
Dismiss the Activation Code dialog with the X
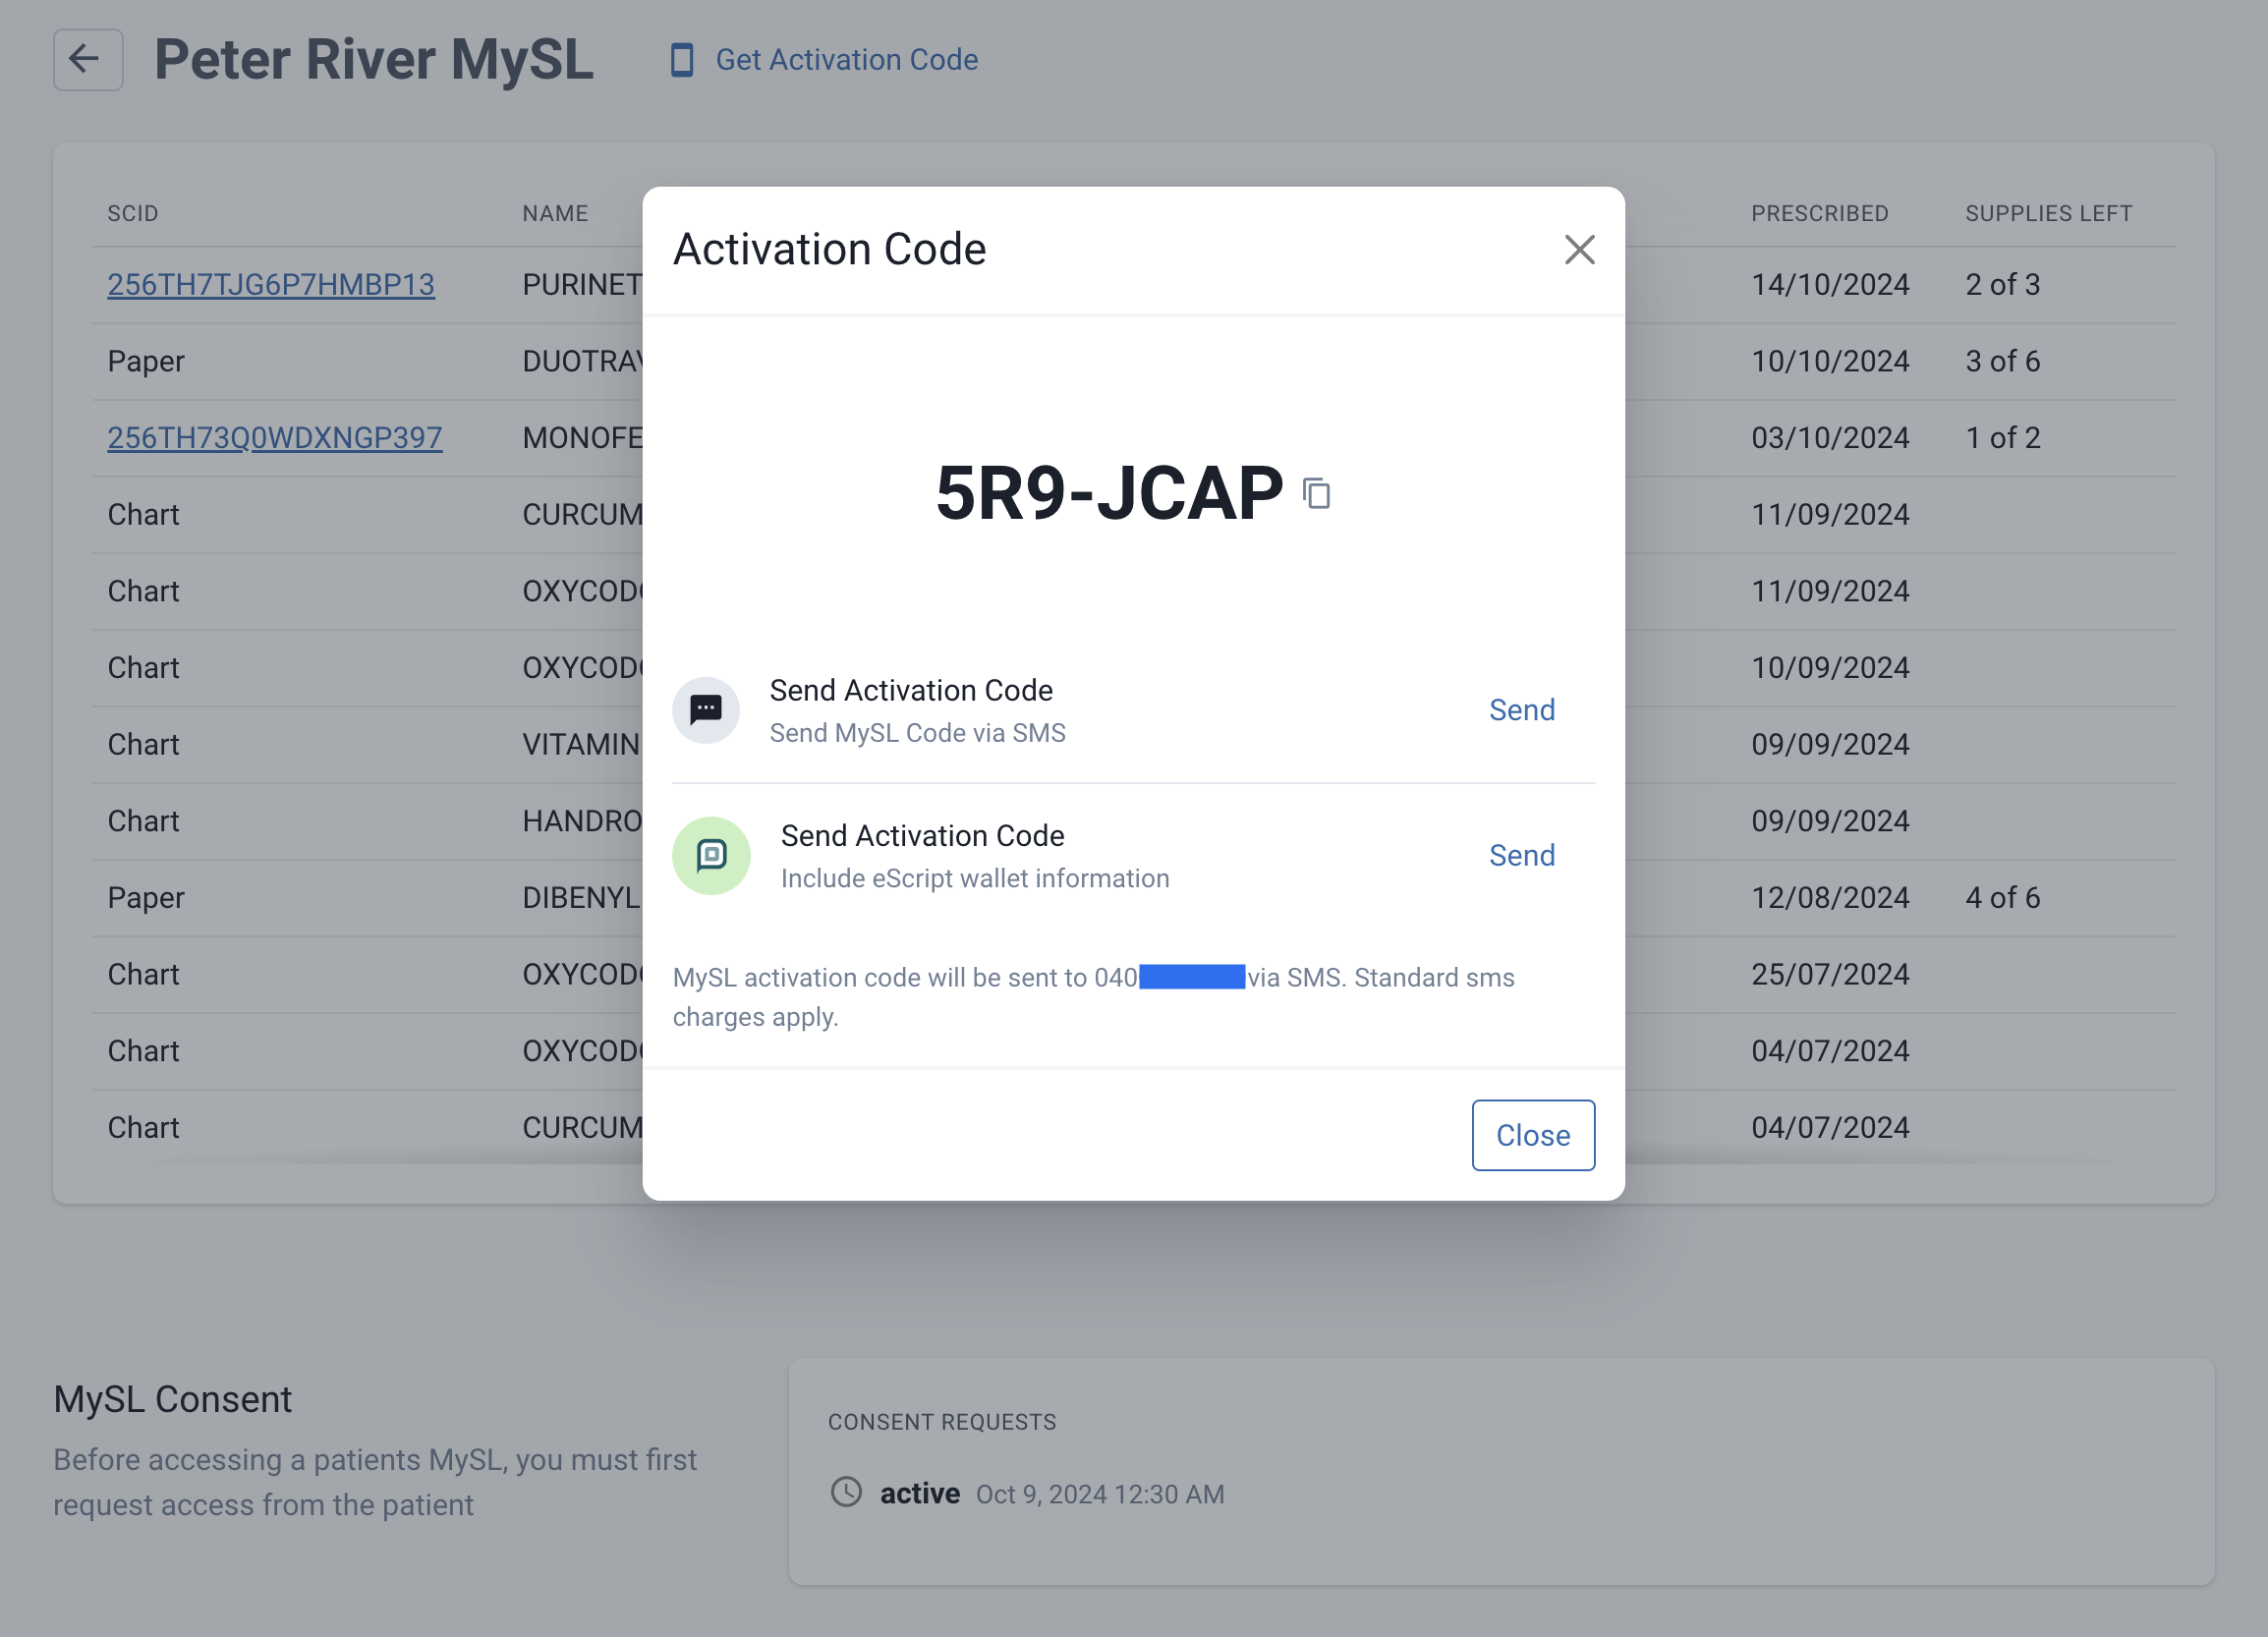[1579, 249]
